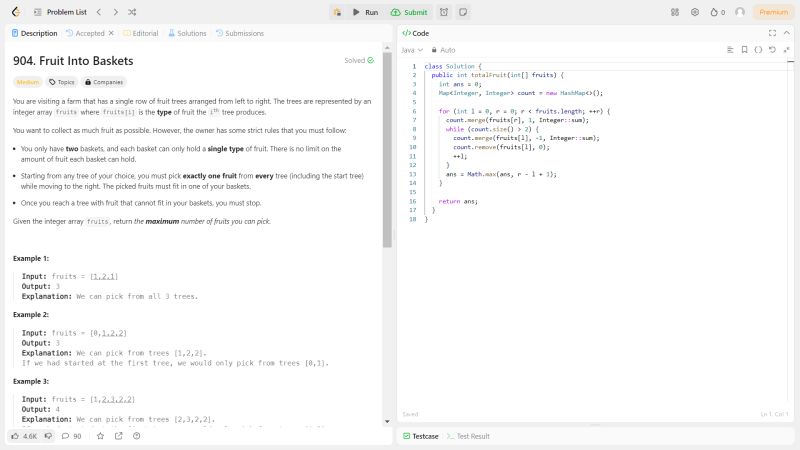Reset code to default with undo icon
The height and width of the screenshot is (450, 800).
tap(772, 49)
